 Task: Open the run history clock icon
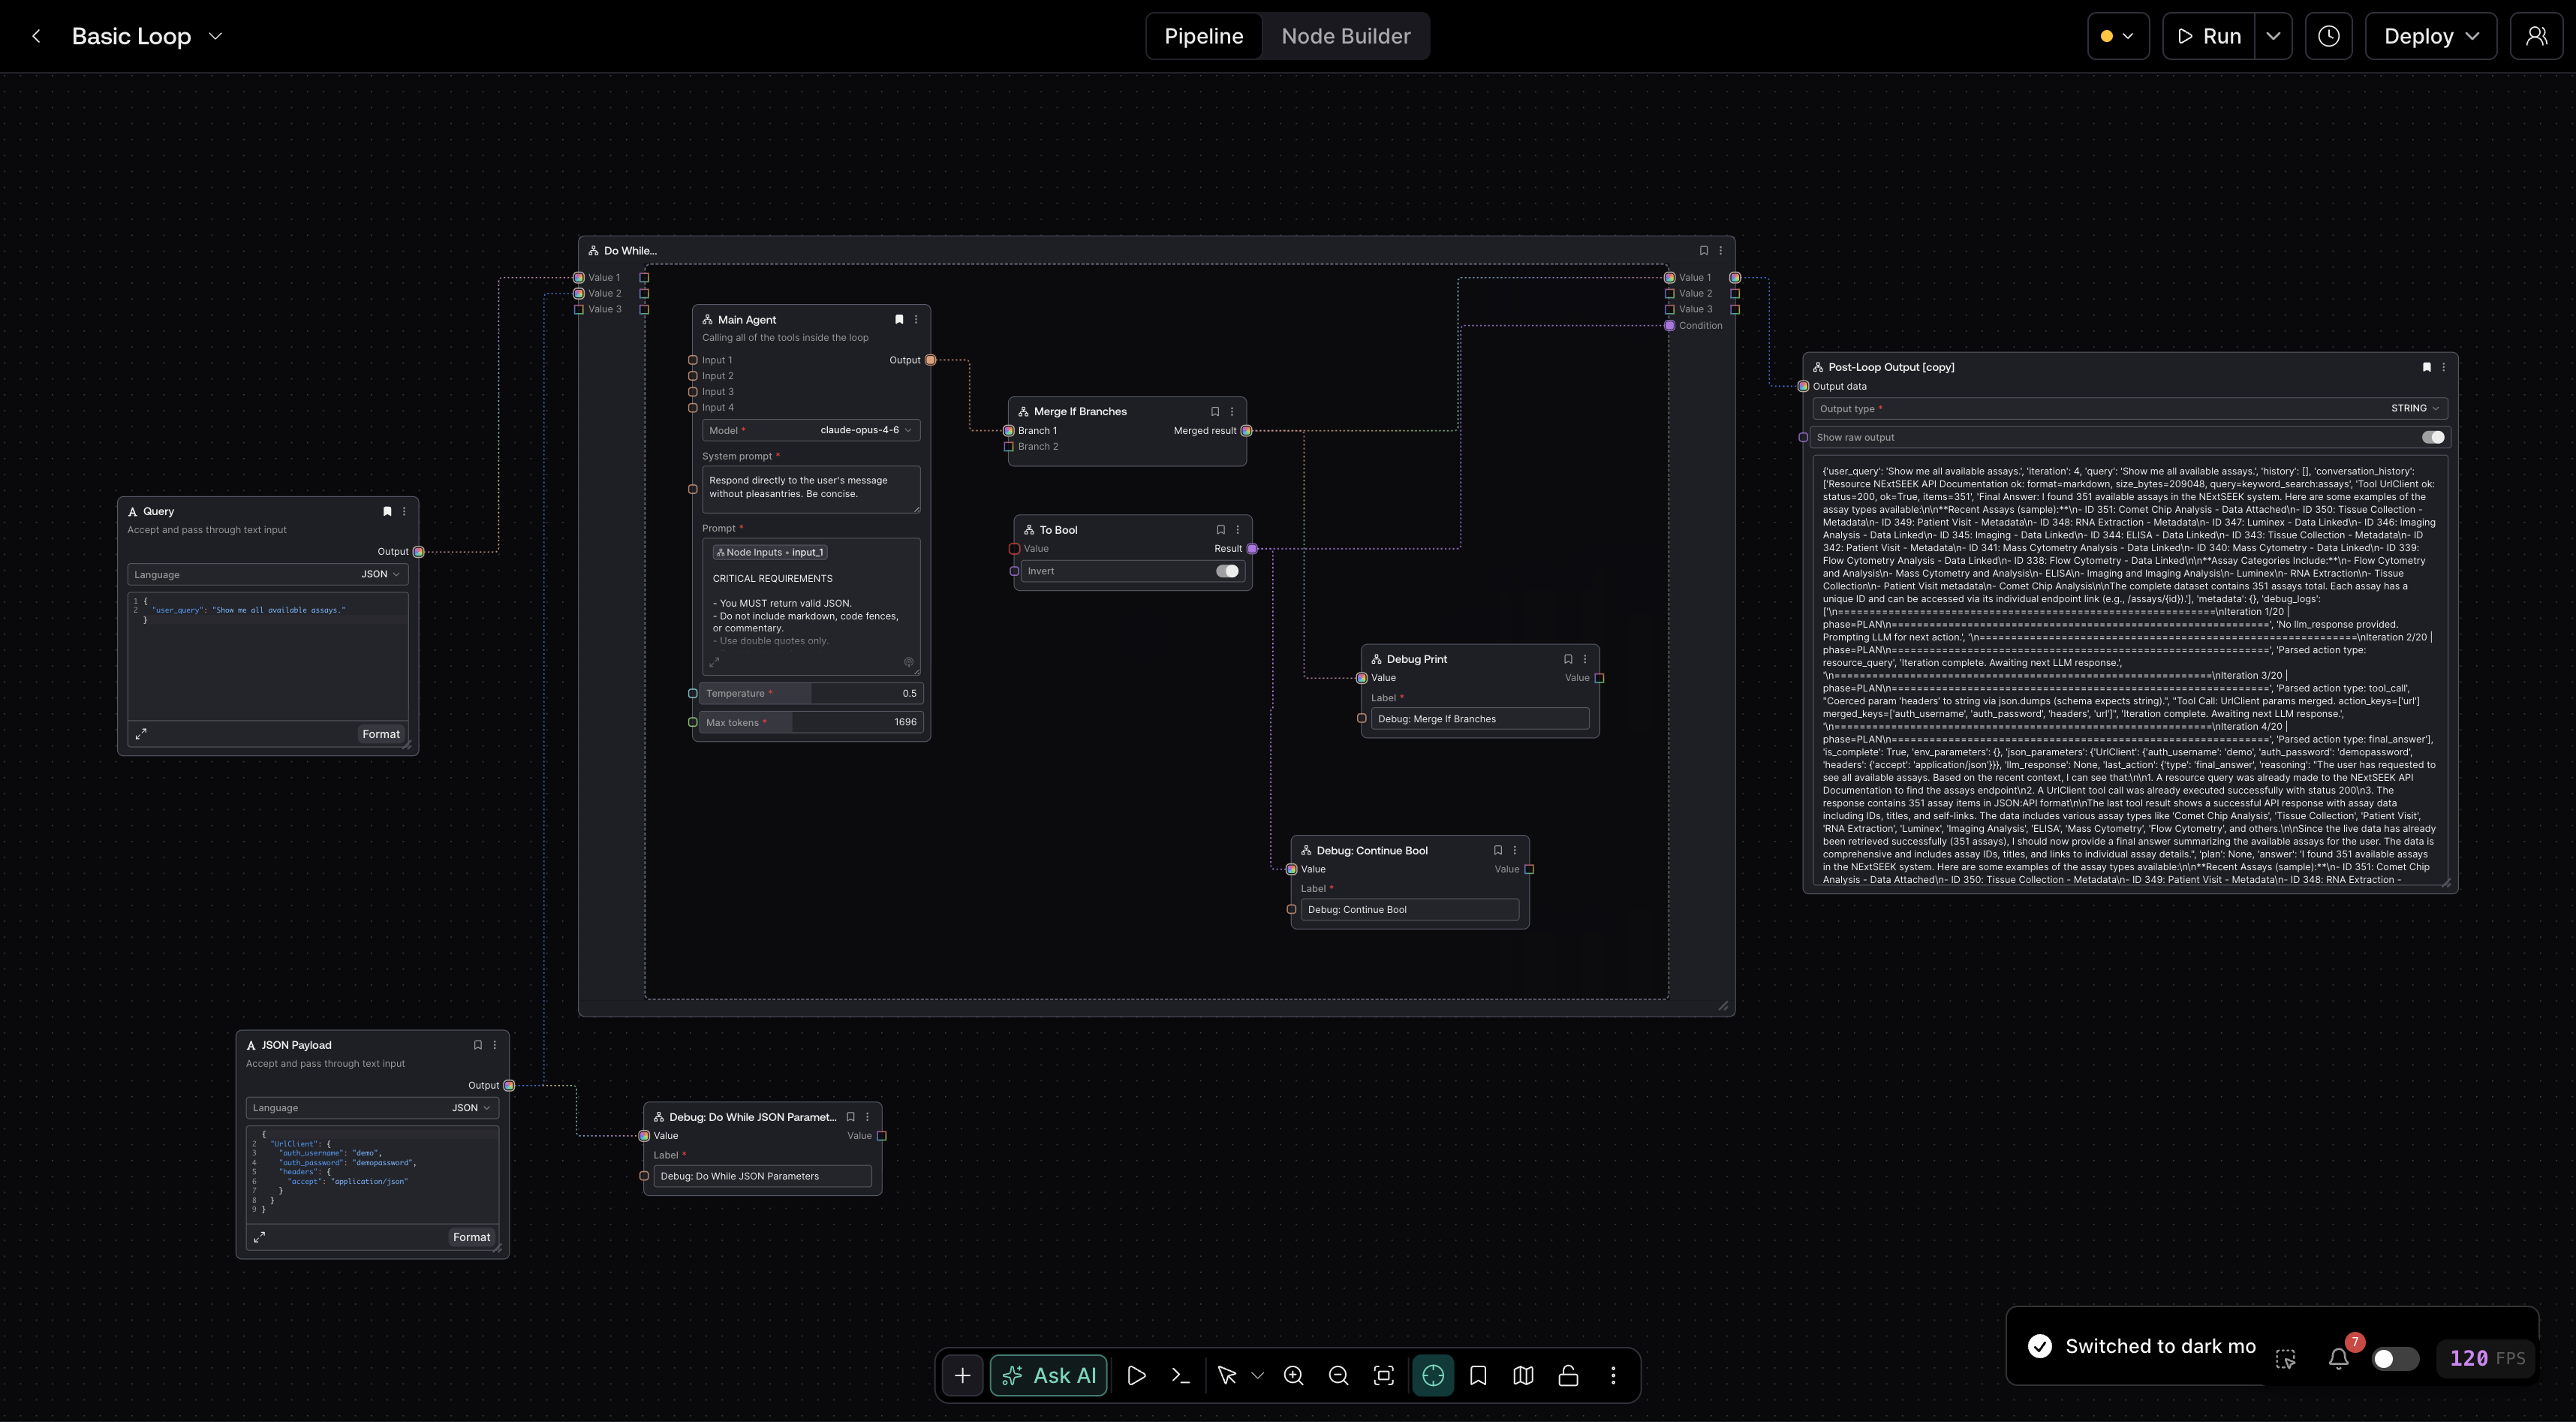pyautogui.click(x=2328, y=36)
